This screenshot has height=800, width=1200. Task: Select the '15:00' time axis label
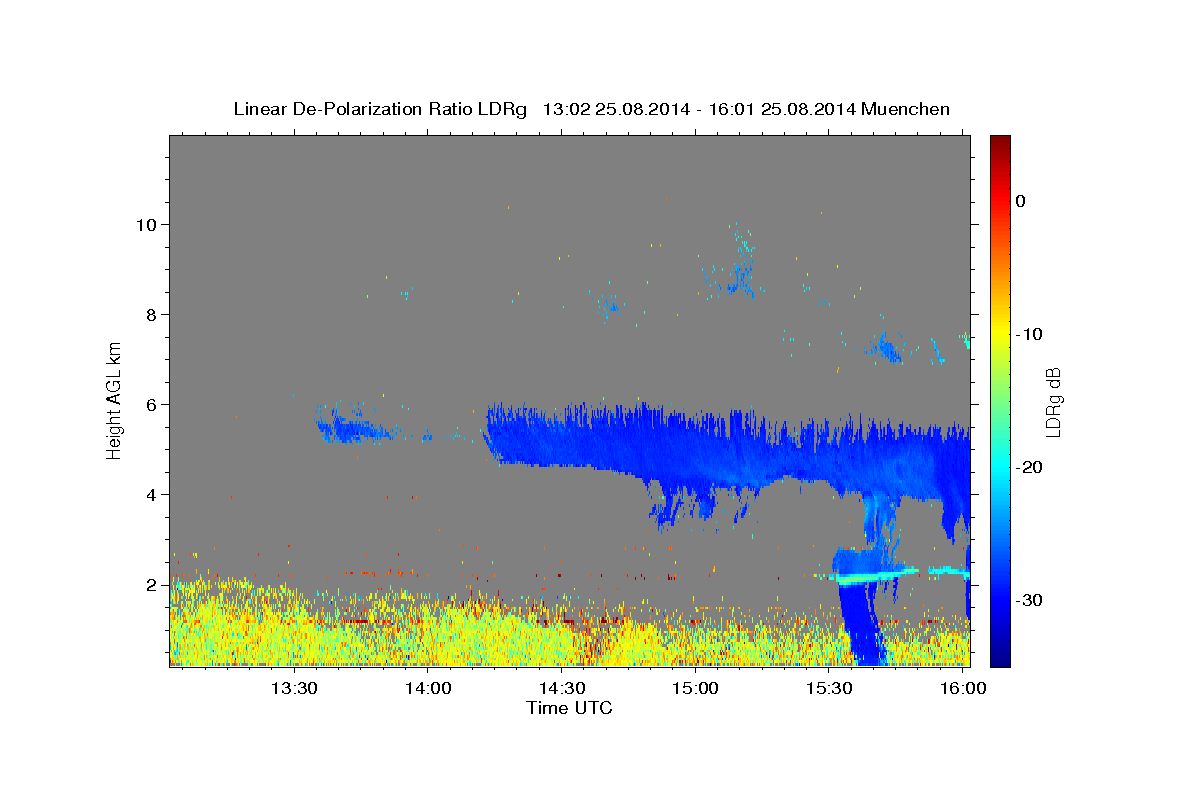pos(696,689)
